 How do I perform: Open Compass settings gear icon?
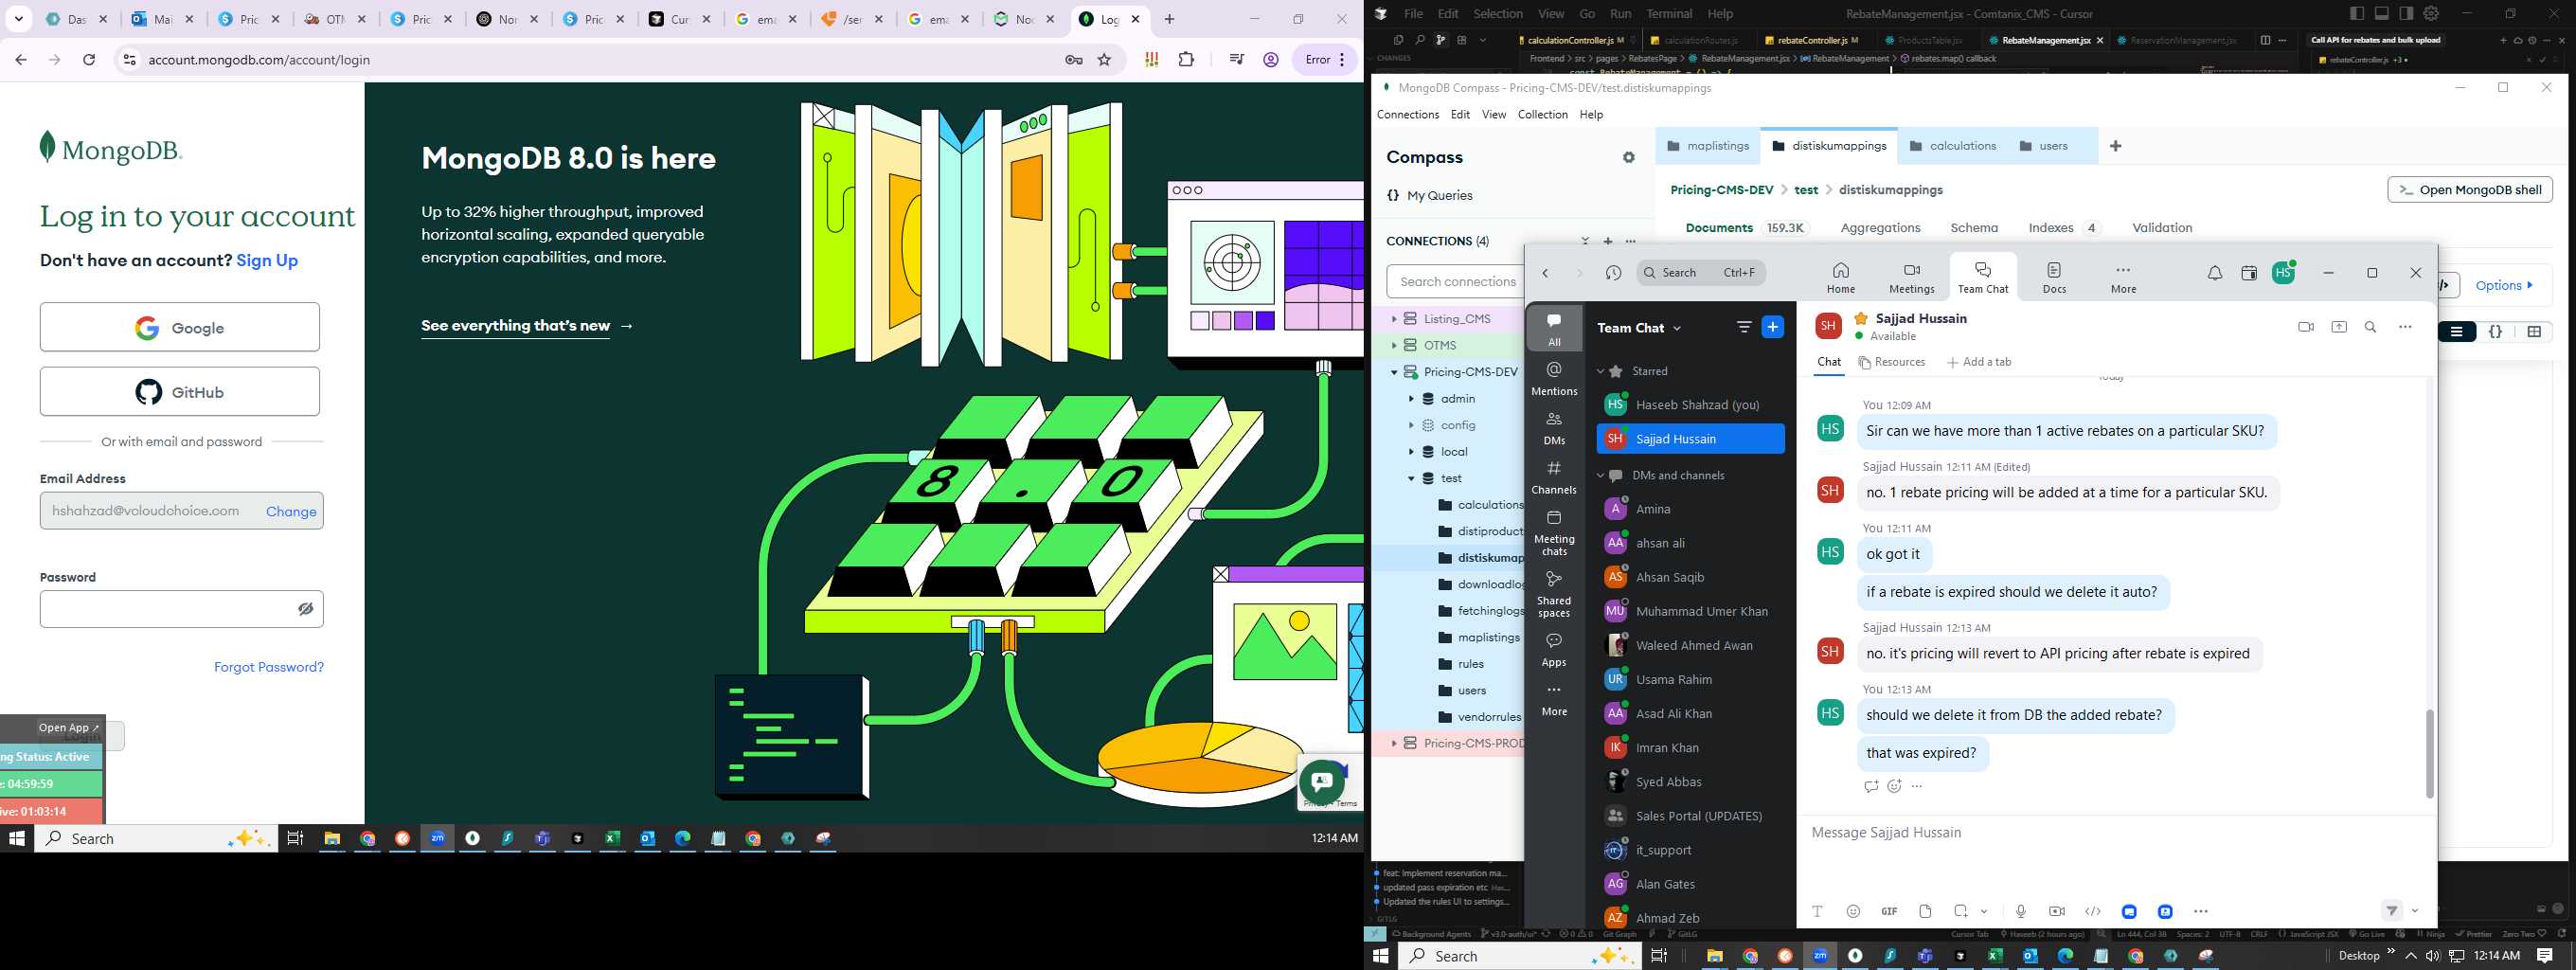(x=1629, y=157)
